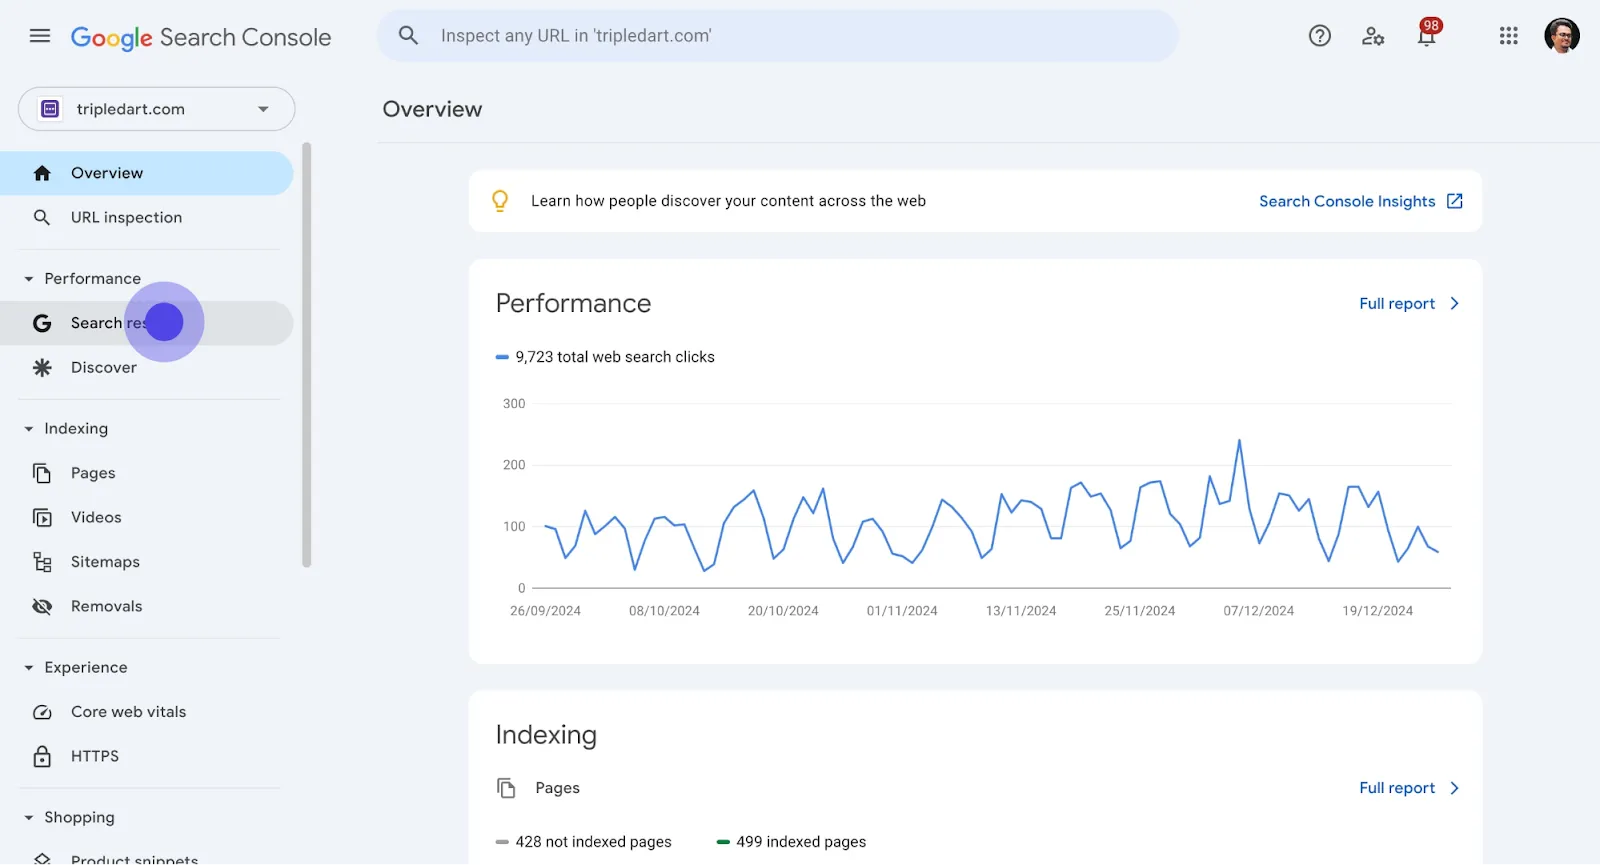
Task: Click the Inspect any URL search field
Action: (778, 36)
